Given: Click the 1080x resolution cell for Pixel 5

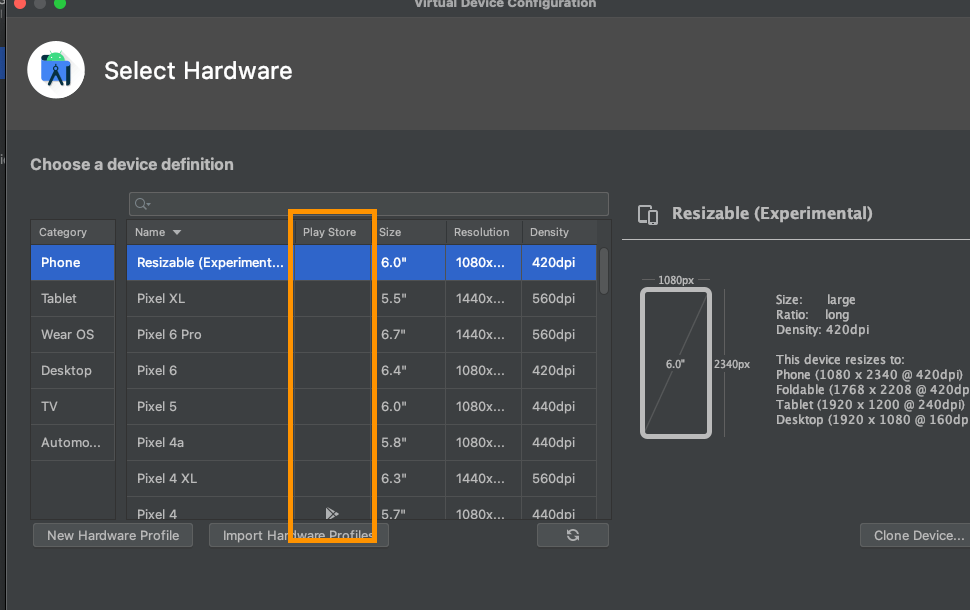Looking at the screenshot, I should 484,406.
